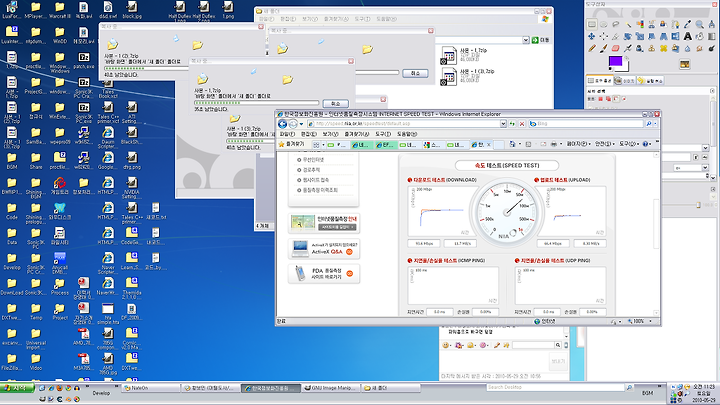720x405 pixels.
Task: Select the Bucket Fill tool
Action: pyautogui.click(x=700, y=36)
